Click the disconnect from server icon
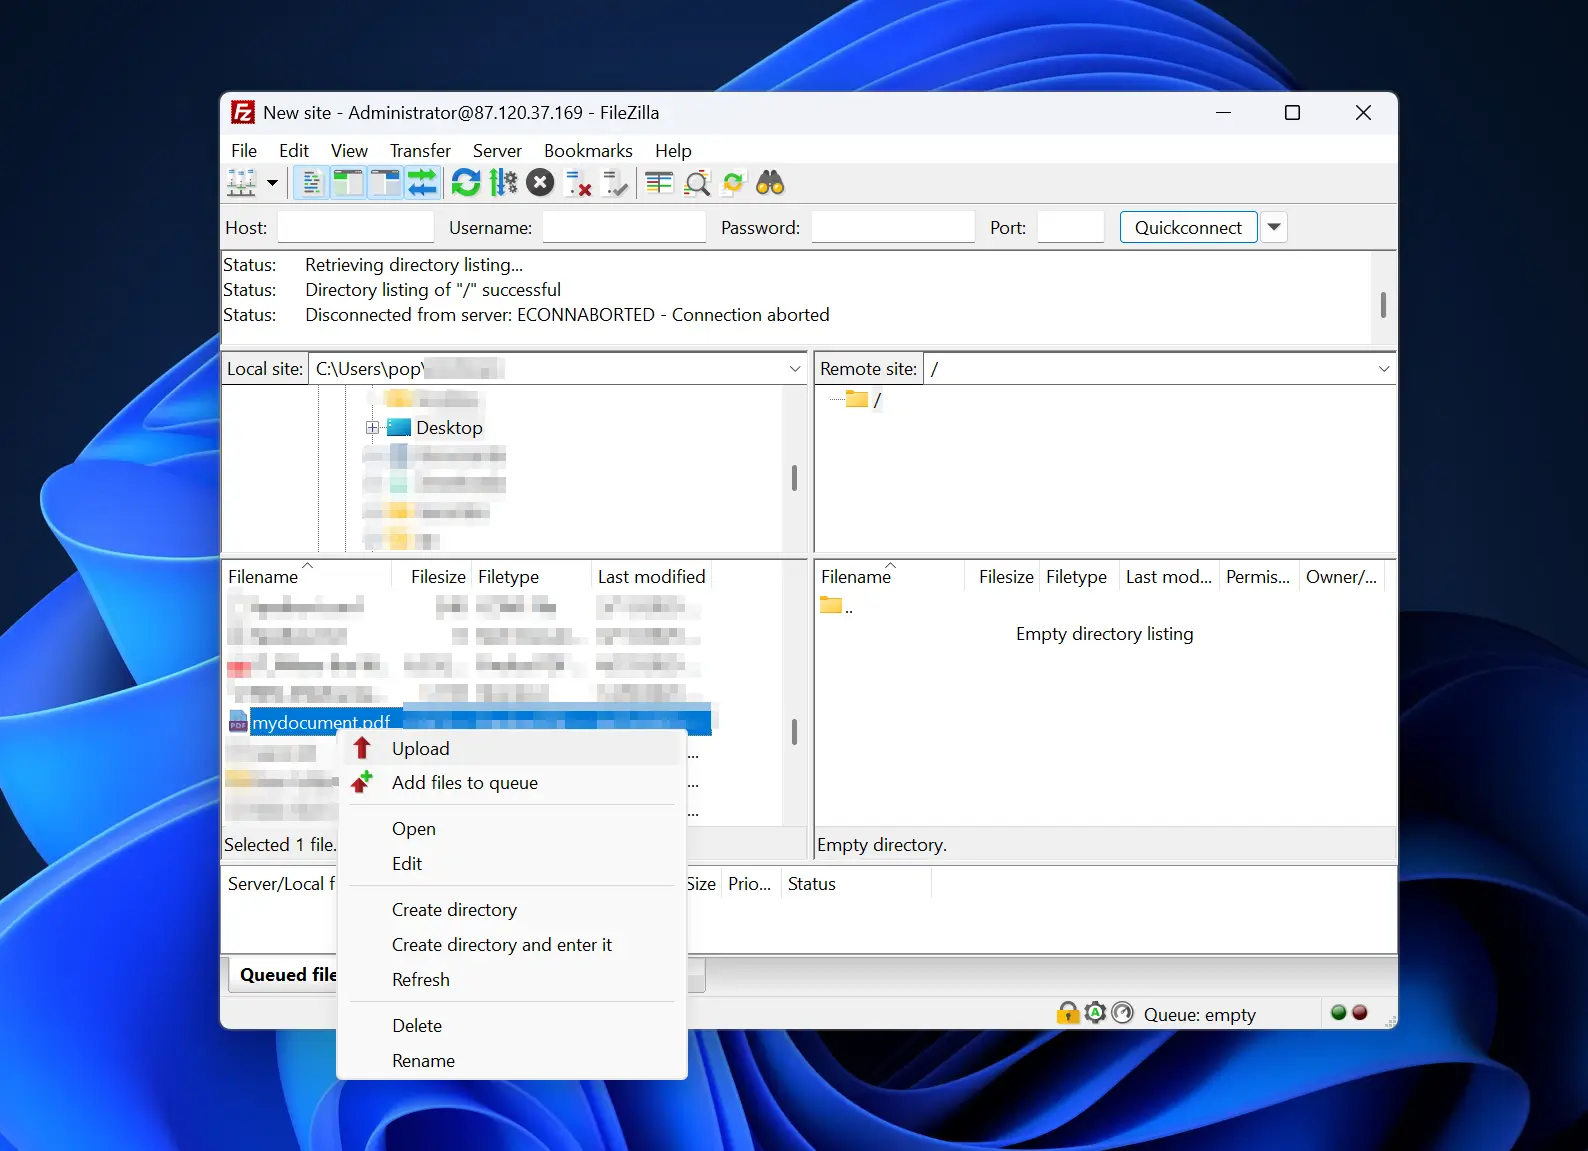 coord(578,183)
